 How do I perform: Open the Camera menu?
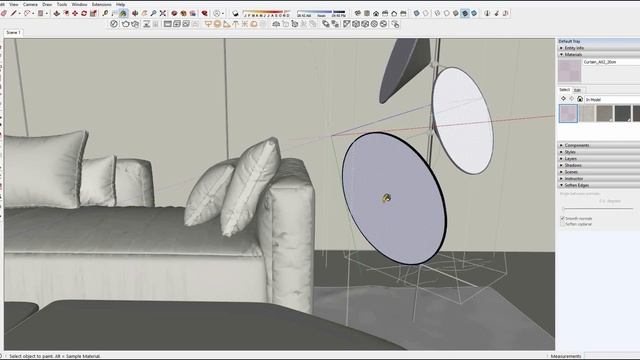pyautogui.click(x=30, y=4)
